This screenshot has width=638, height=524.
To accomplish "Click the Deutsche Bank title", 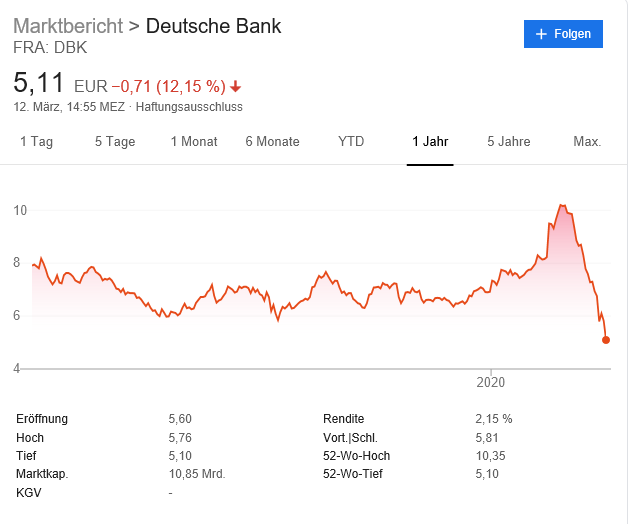I will 214,25.
